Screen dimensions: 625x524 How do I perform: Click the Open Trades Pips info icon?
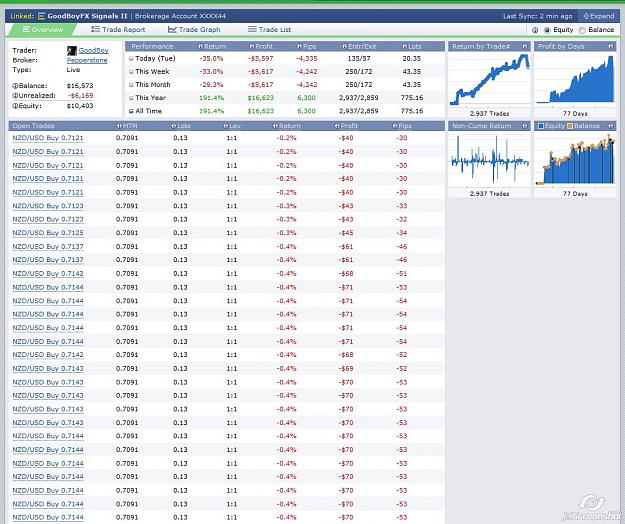click(395, 126)
